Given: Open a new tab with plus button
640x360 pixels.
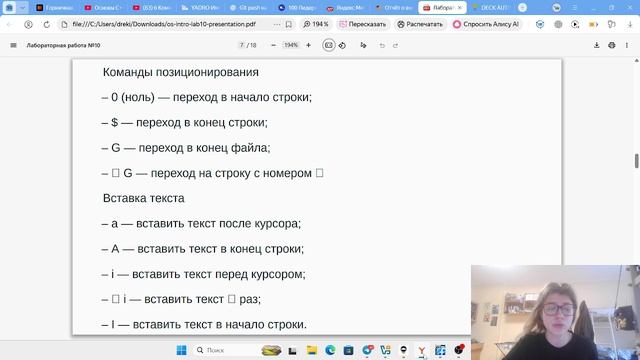Looking at the screenshot, I should [522, 8].
